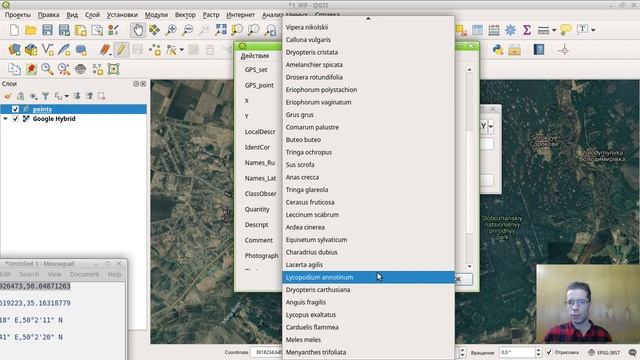The width and height of the screenshot is (640, 360).
Task: Select the Add Point Feature tool
Action: [155, 50]
